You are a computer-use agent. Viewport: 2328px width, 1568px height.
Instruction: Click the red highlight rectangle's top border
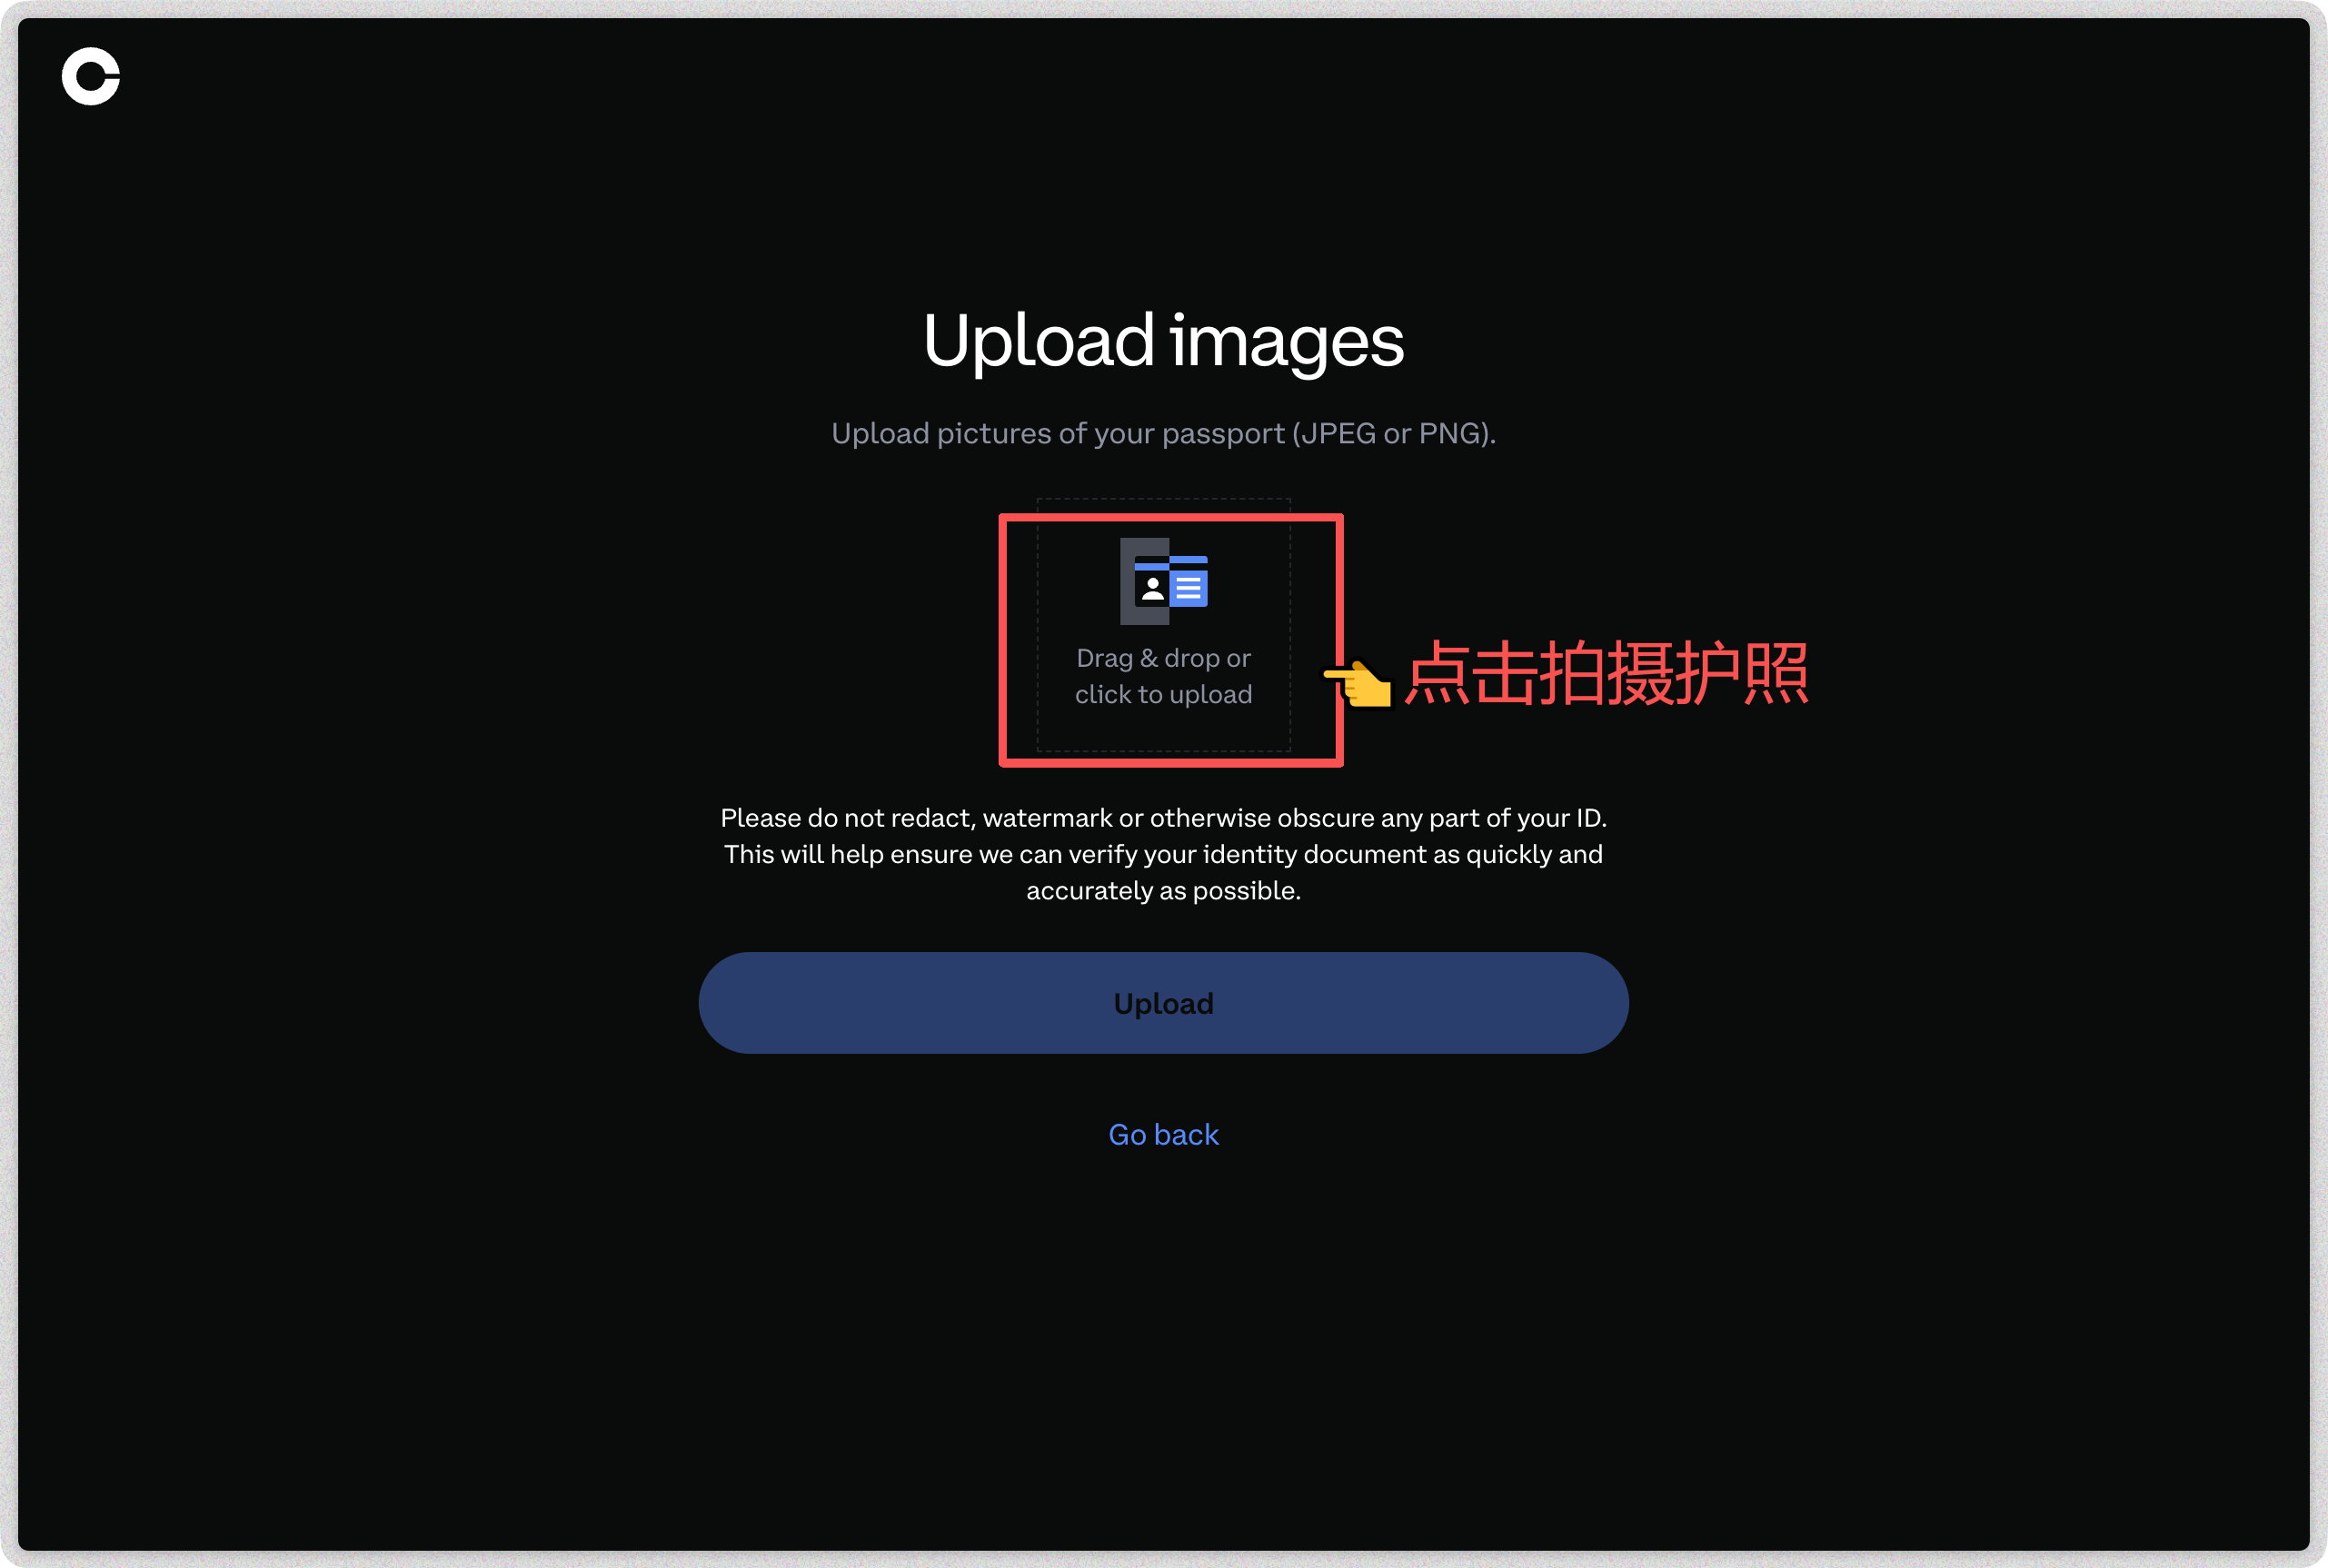1170,518
